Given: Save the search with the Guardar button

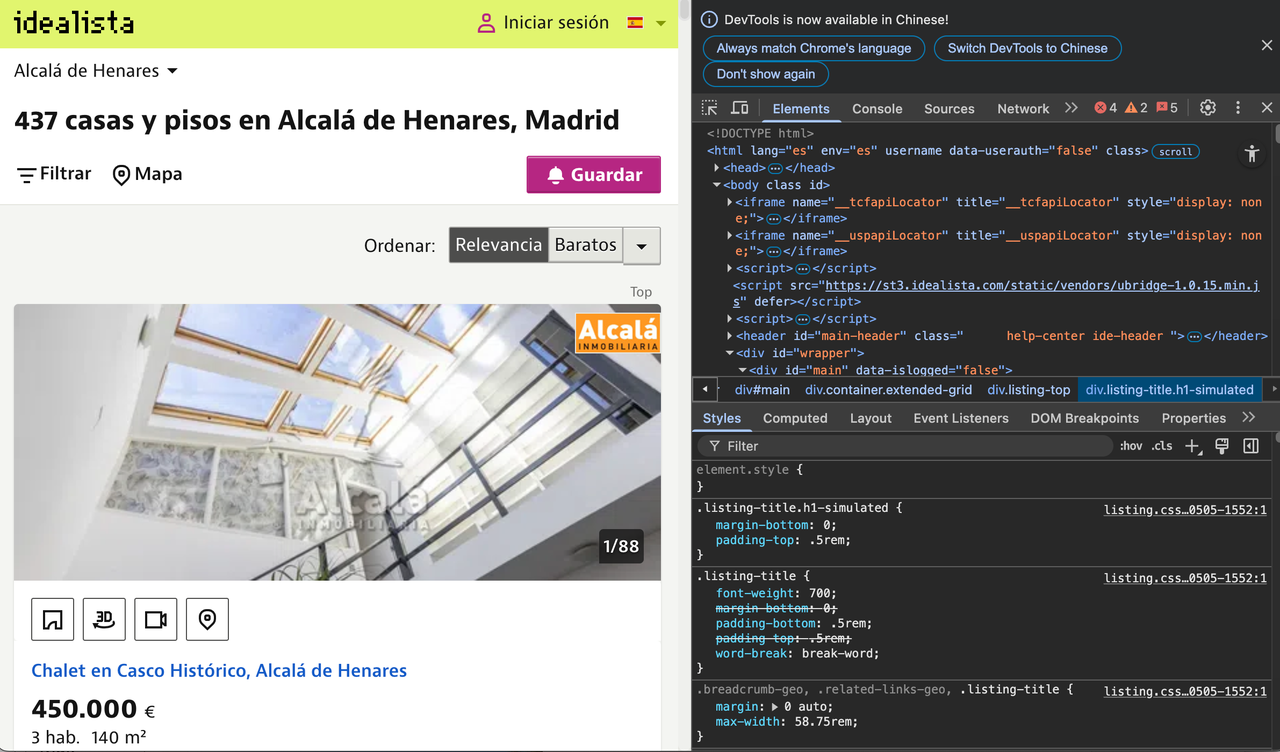Looking at the screenshot, I should [594, 174].
